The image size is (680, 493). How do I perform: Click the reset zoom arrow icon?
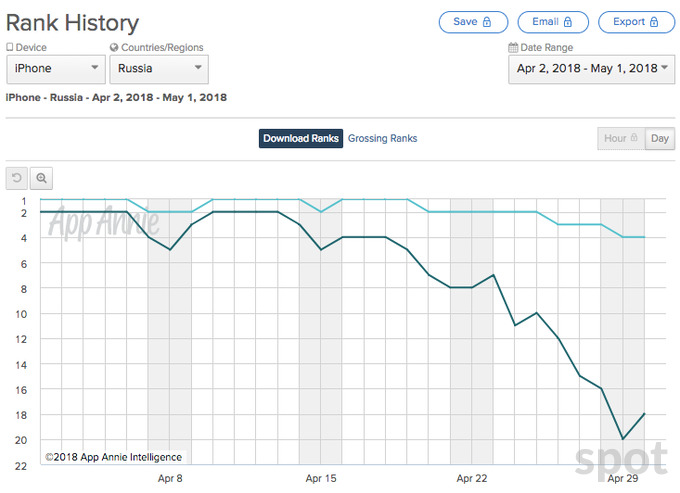click(16, 178)
